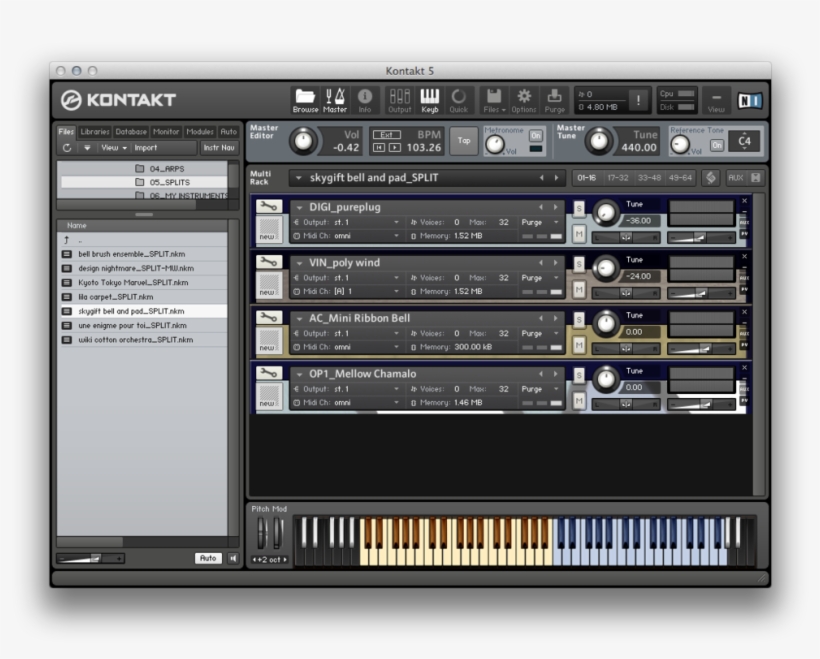This screenshot has height=659, width=820.
Task: Open the Quick-load menu icon
Action: pyautogui.click(x=460, y=97)
